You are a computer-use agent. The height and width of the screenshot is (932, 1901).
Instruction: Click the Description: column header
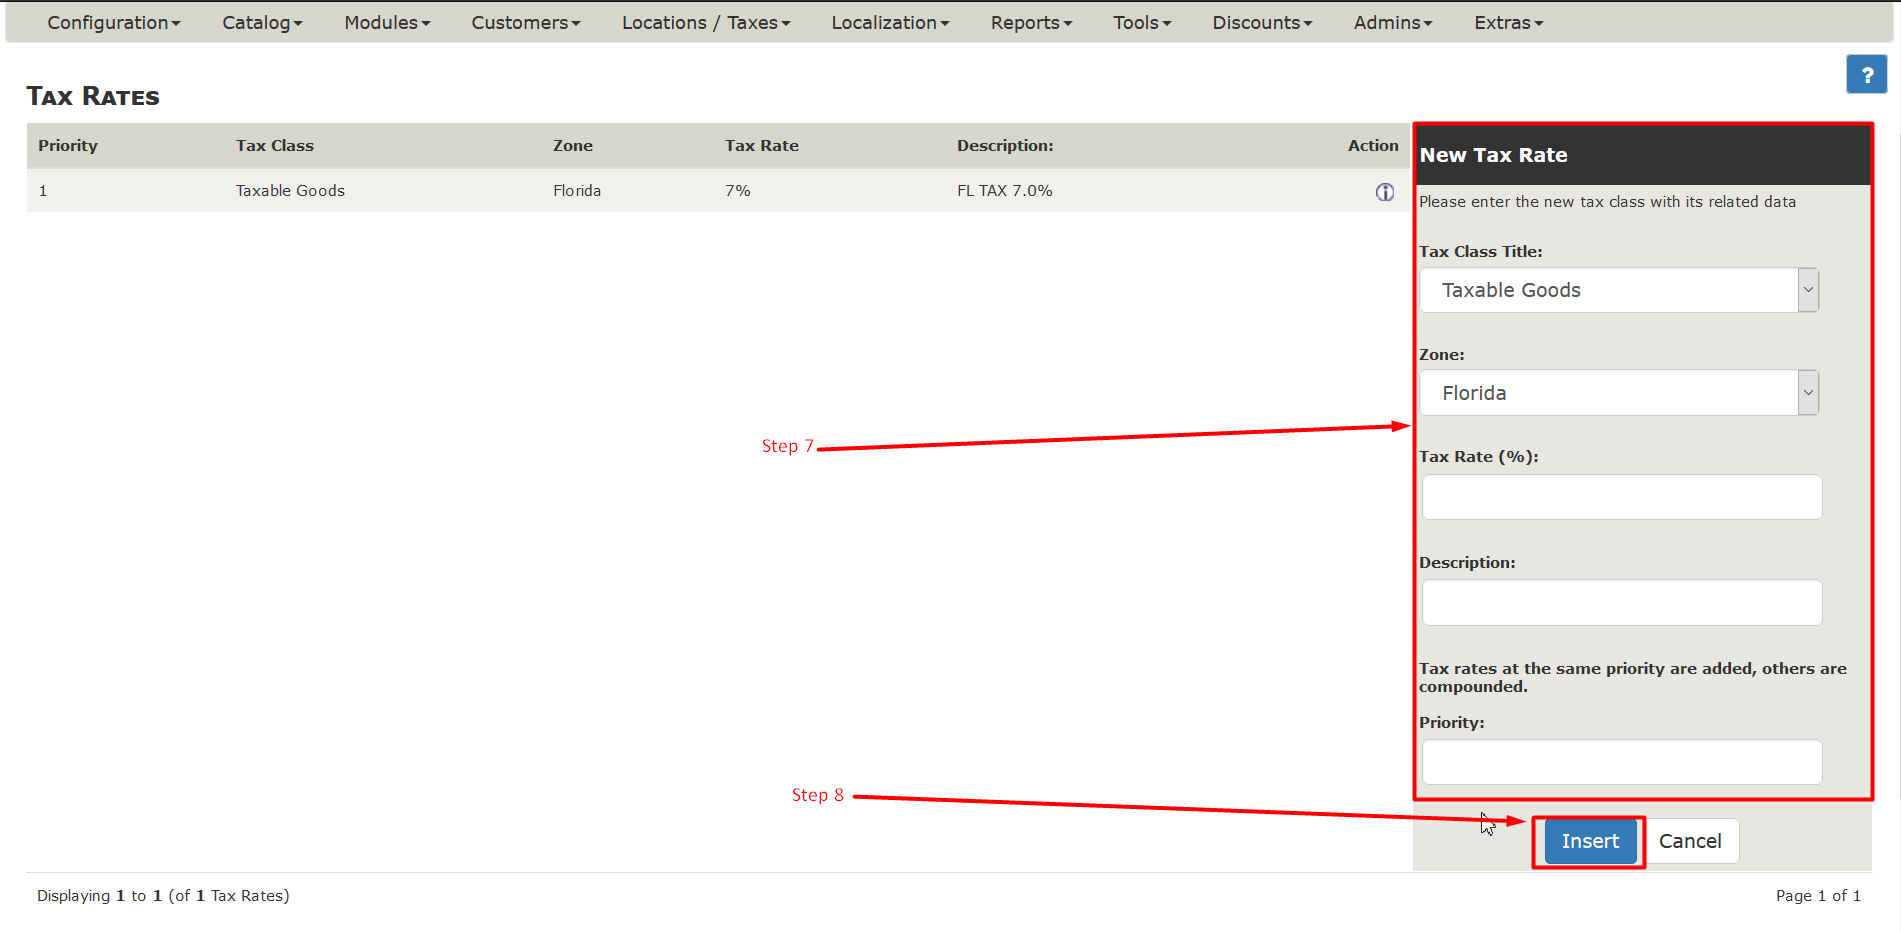1005,146
